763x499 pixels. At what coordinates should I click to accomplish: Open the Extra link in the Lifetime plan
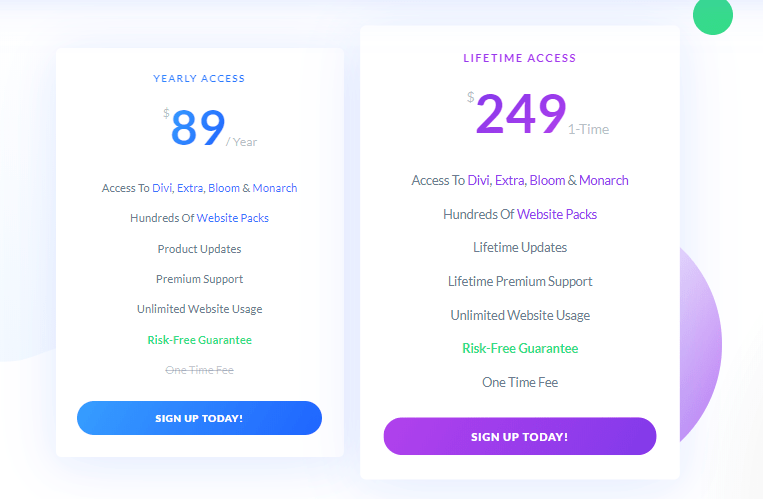[509, 181]
